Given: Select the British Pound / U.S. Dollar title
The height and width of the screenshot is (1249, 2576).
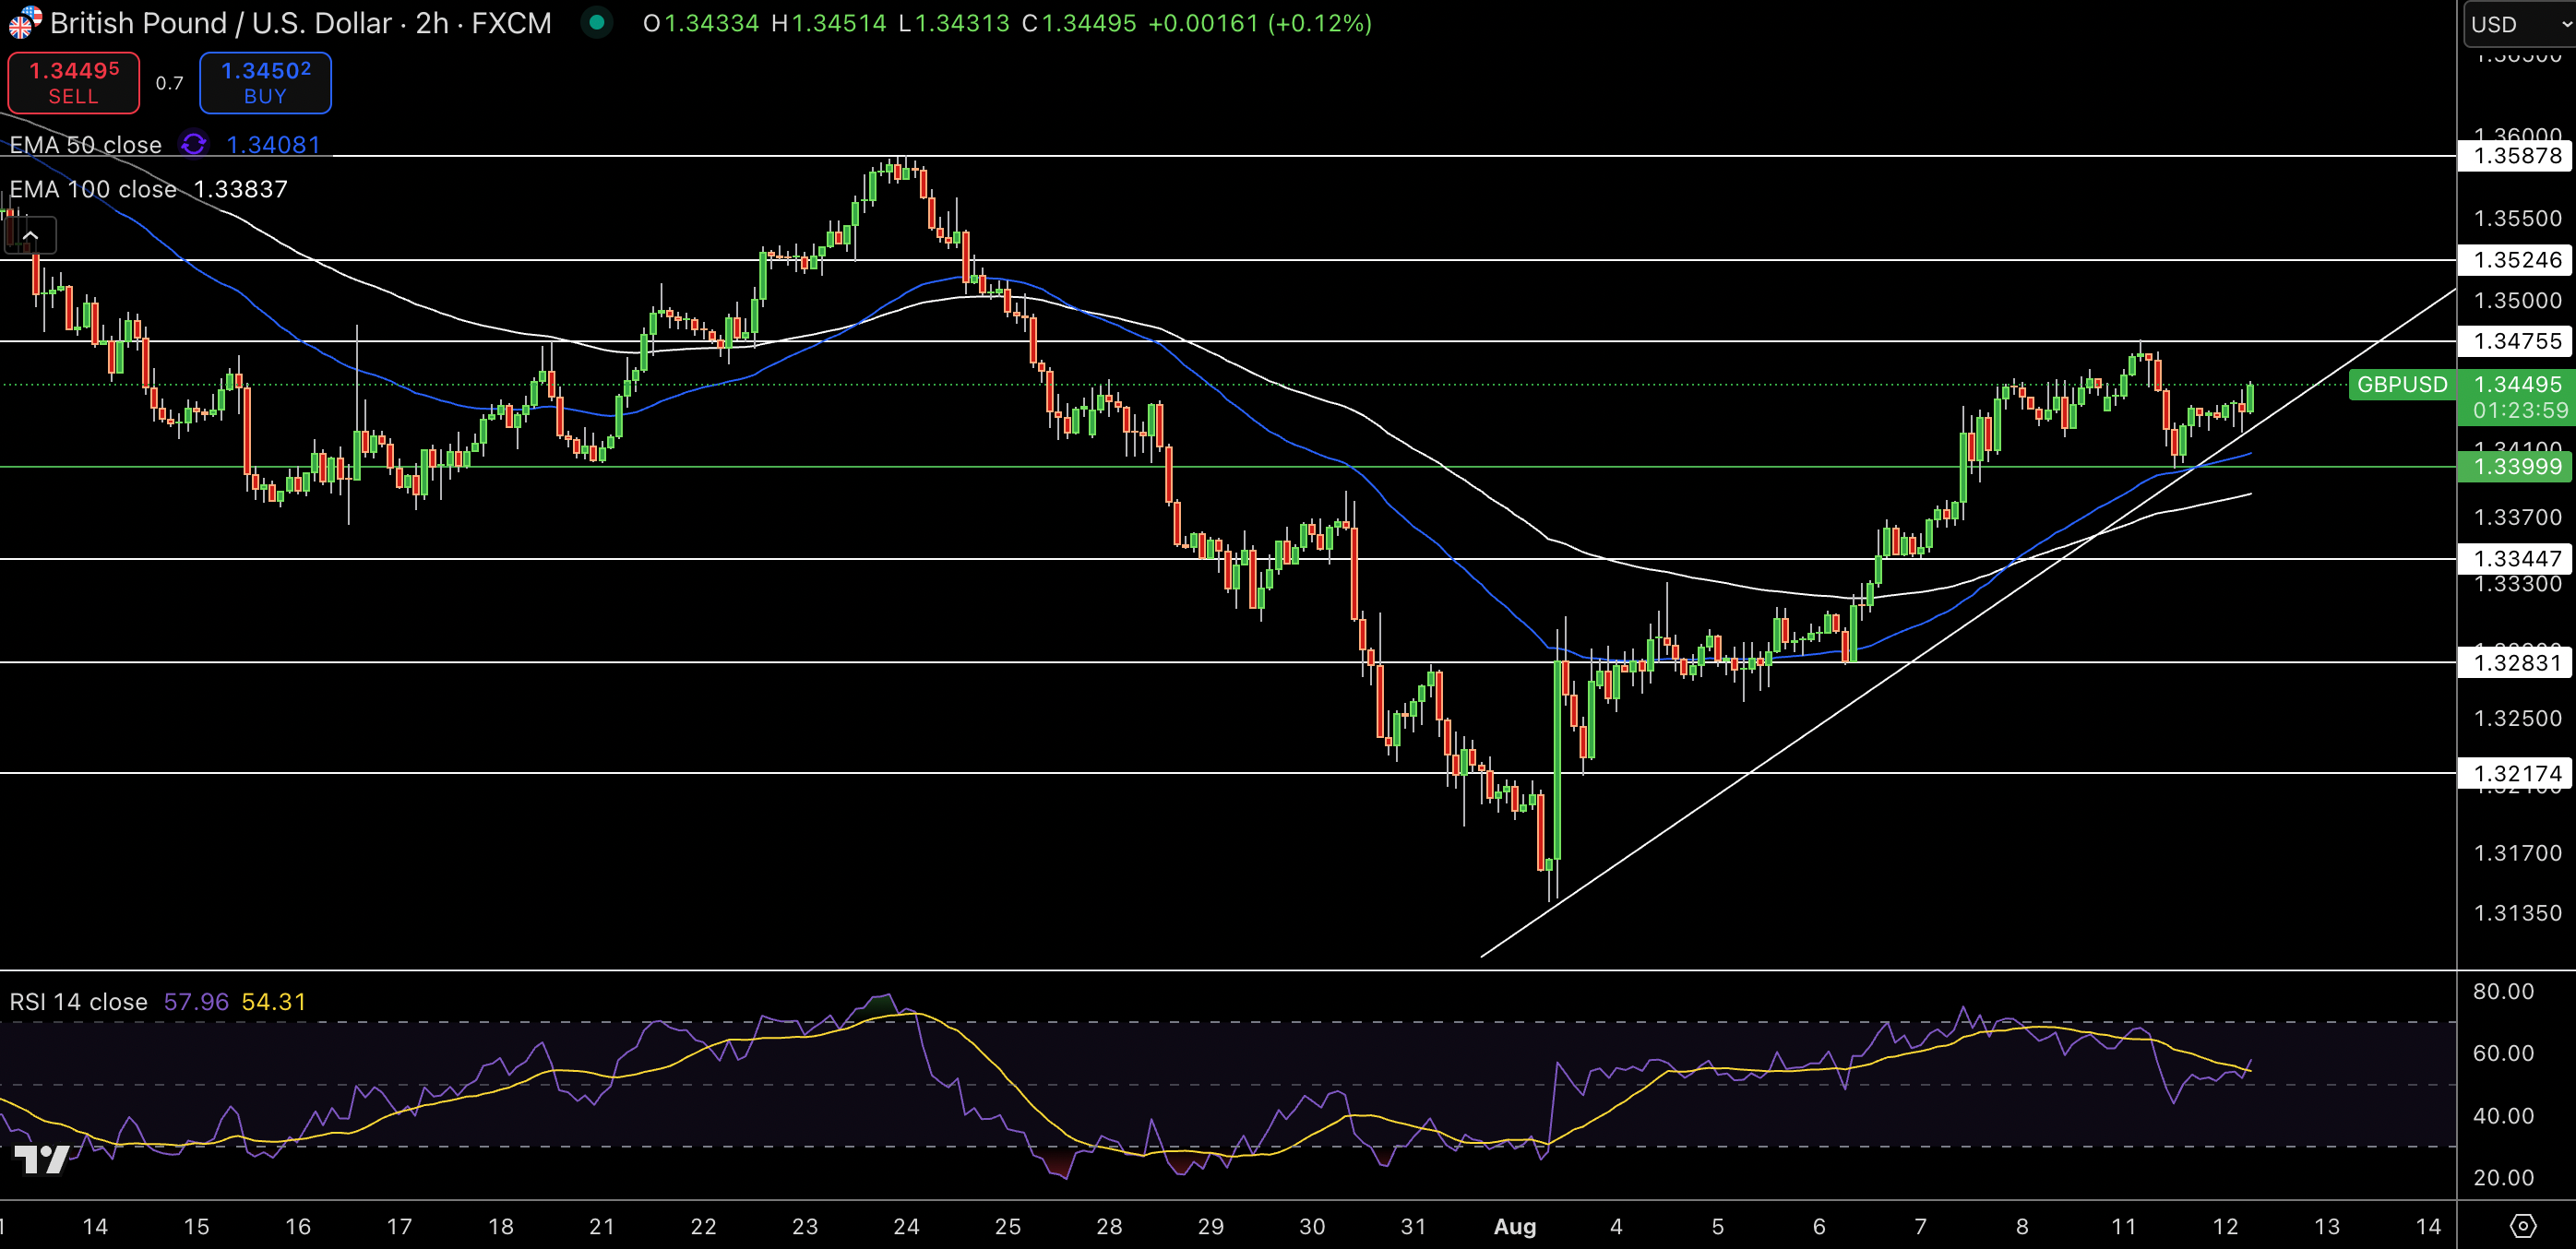Looking at the screenshot, I should (300, 23).
